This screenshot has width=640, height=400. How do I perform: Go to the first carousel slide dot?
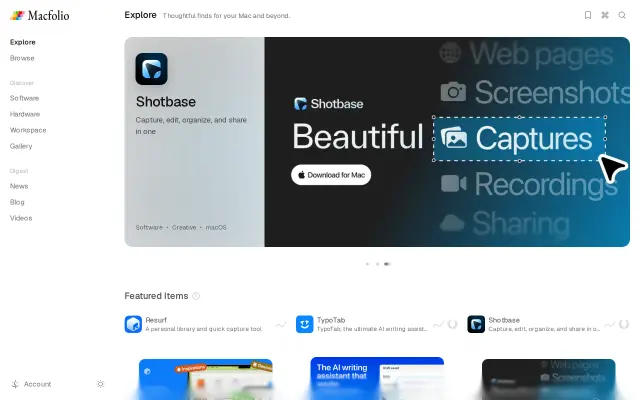point(367,264)
